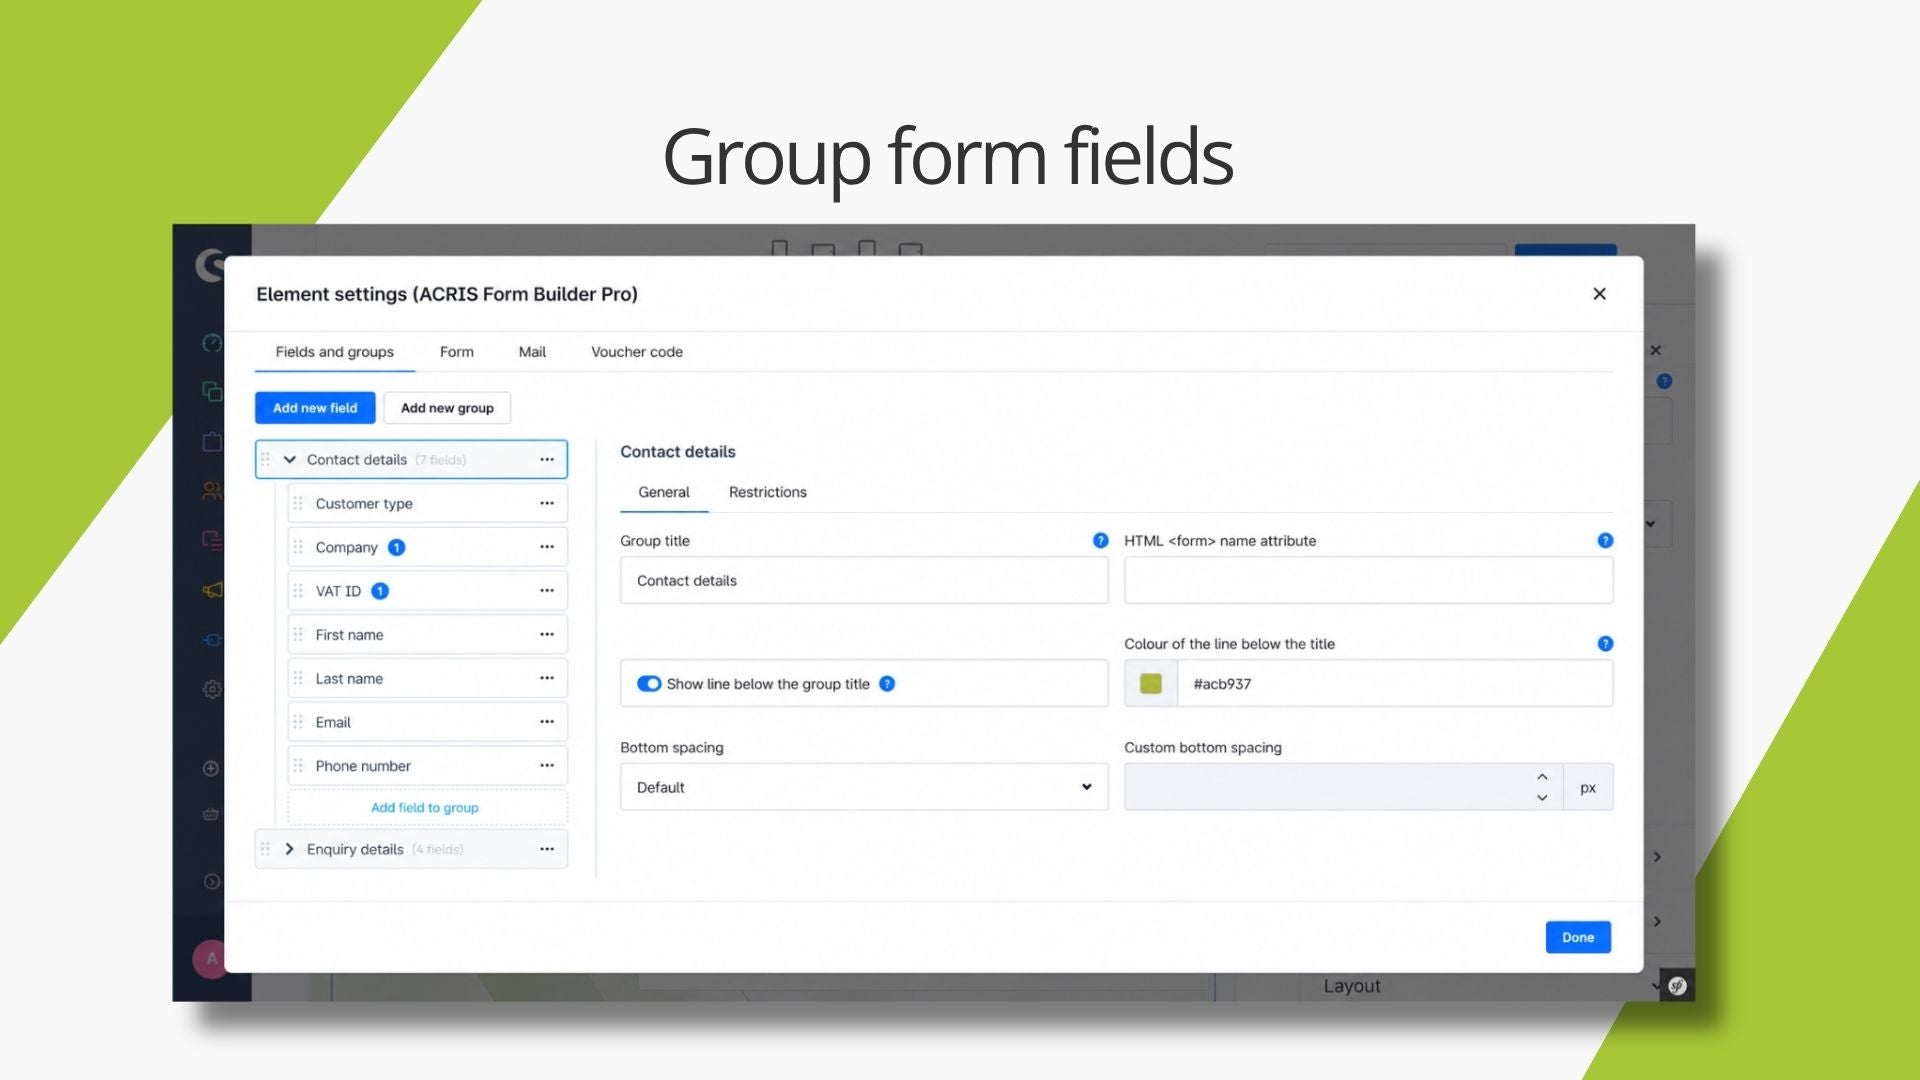Click the HTML form name attribute input
Screen dimensions: 1920x1080
pos(1368,580)
